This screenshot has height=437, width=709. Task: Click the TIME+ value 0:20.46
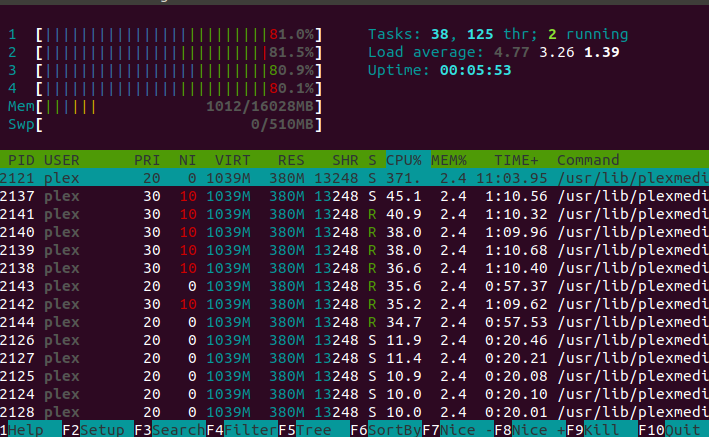point(516,340)
